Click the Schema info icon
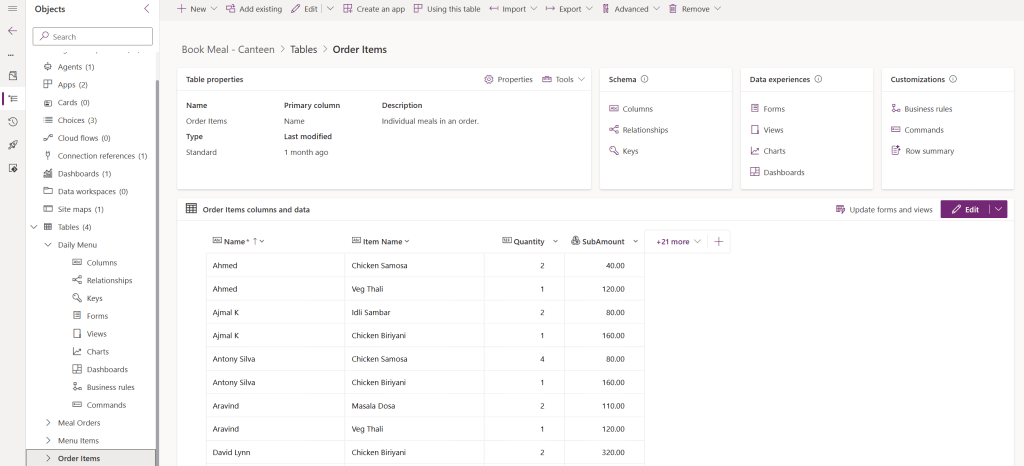This screenshot has width=1024, height=466. click(644, 79)
